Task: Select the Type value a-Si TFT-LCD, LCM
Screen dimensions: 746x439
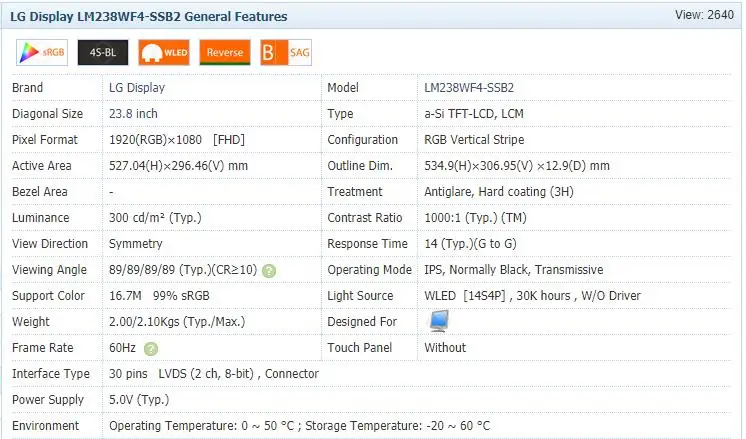Action: pyautogui.click(x=474, y=114)
